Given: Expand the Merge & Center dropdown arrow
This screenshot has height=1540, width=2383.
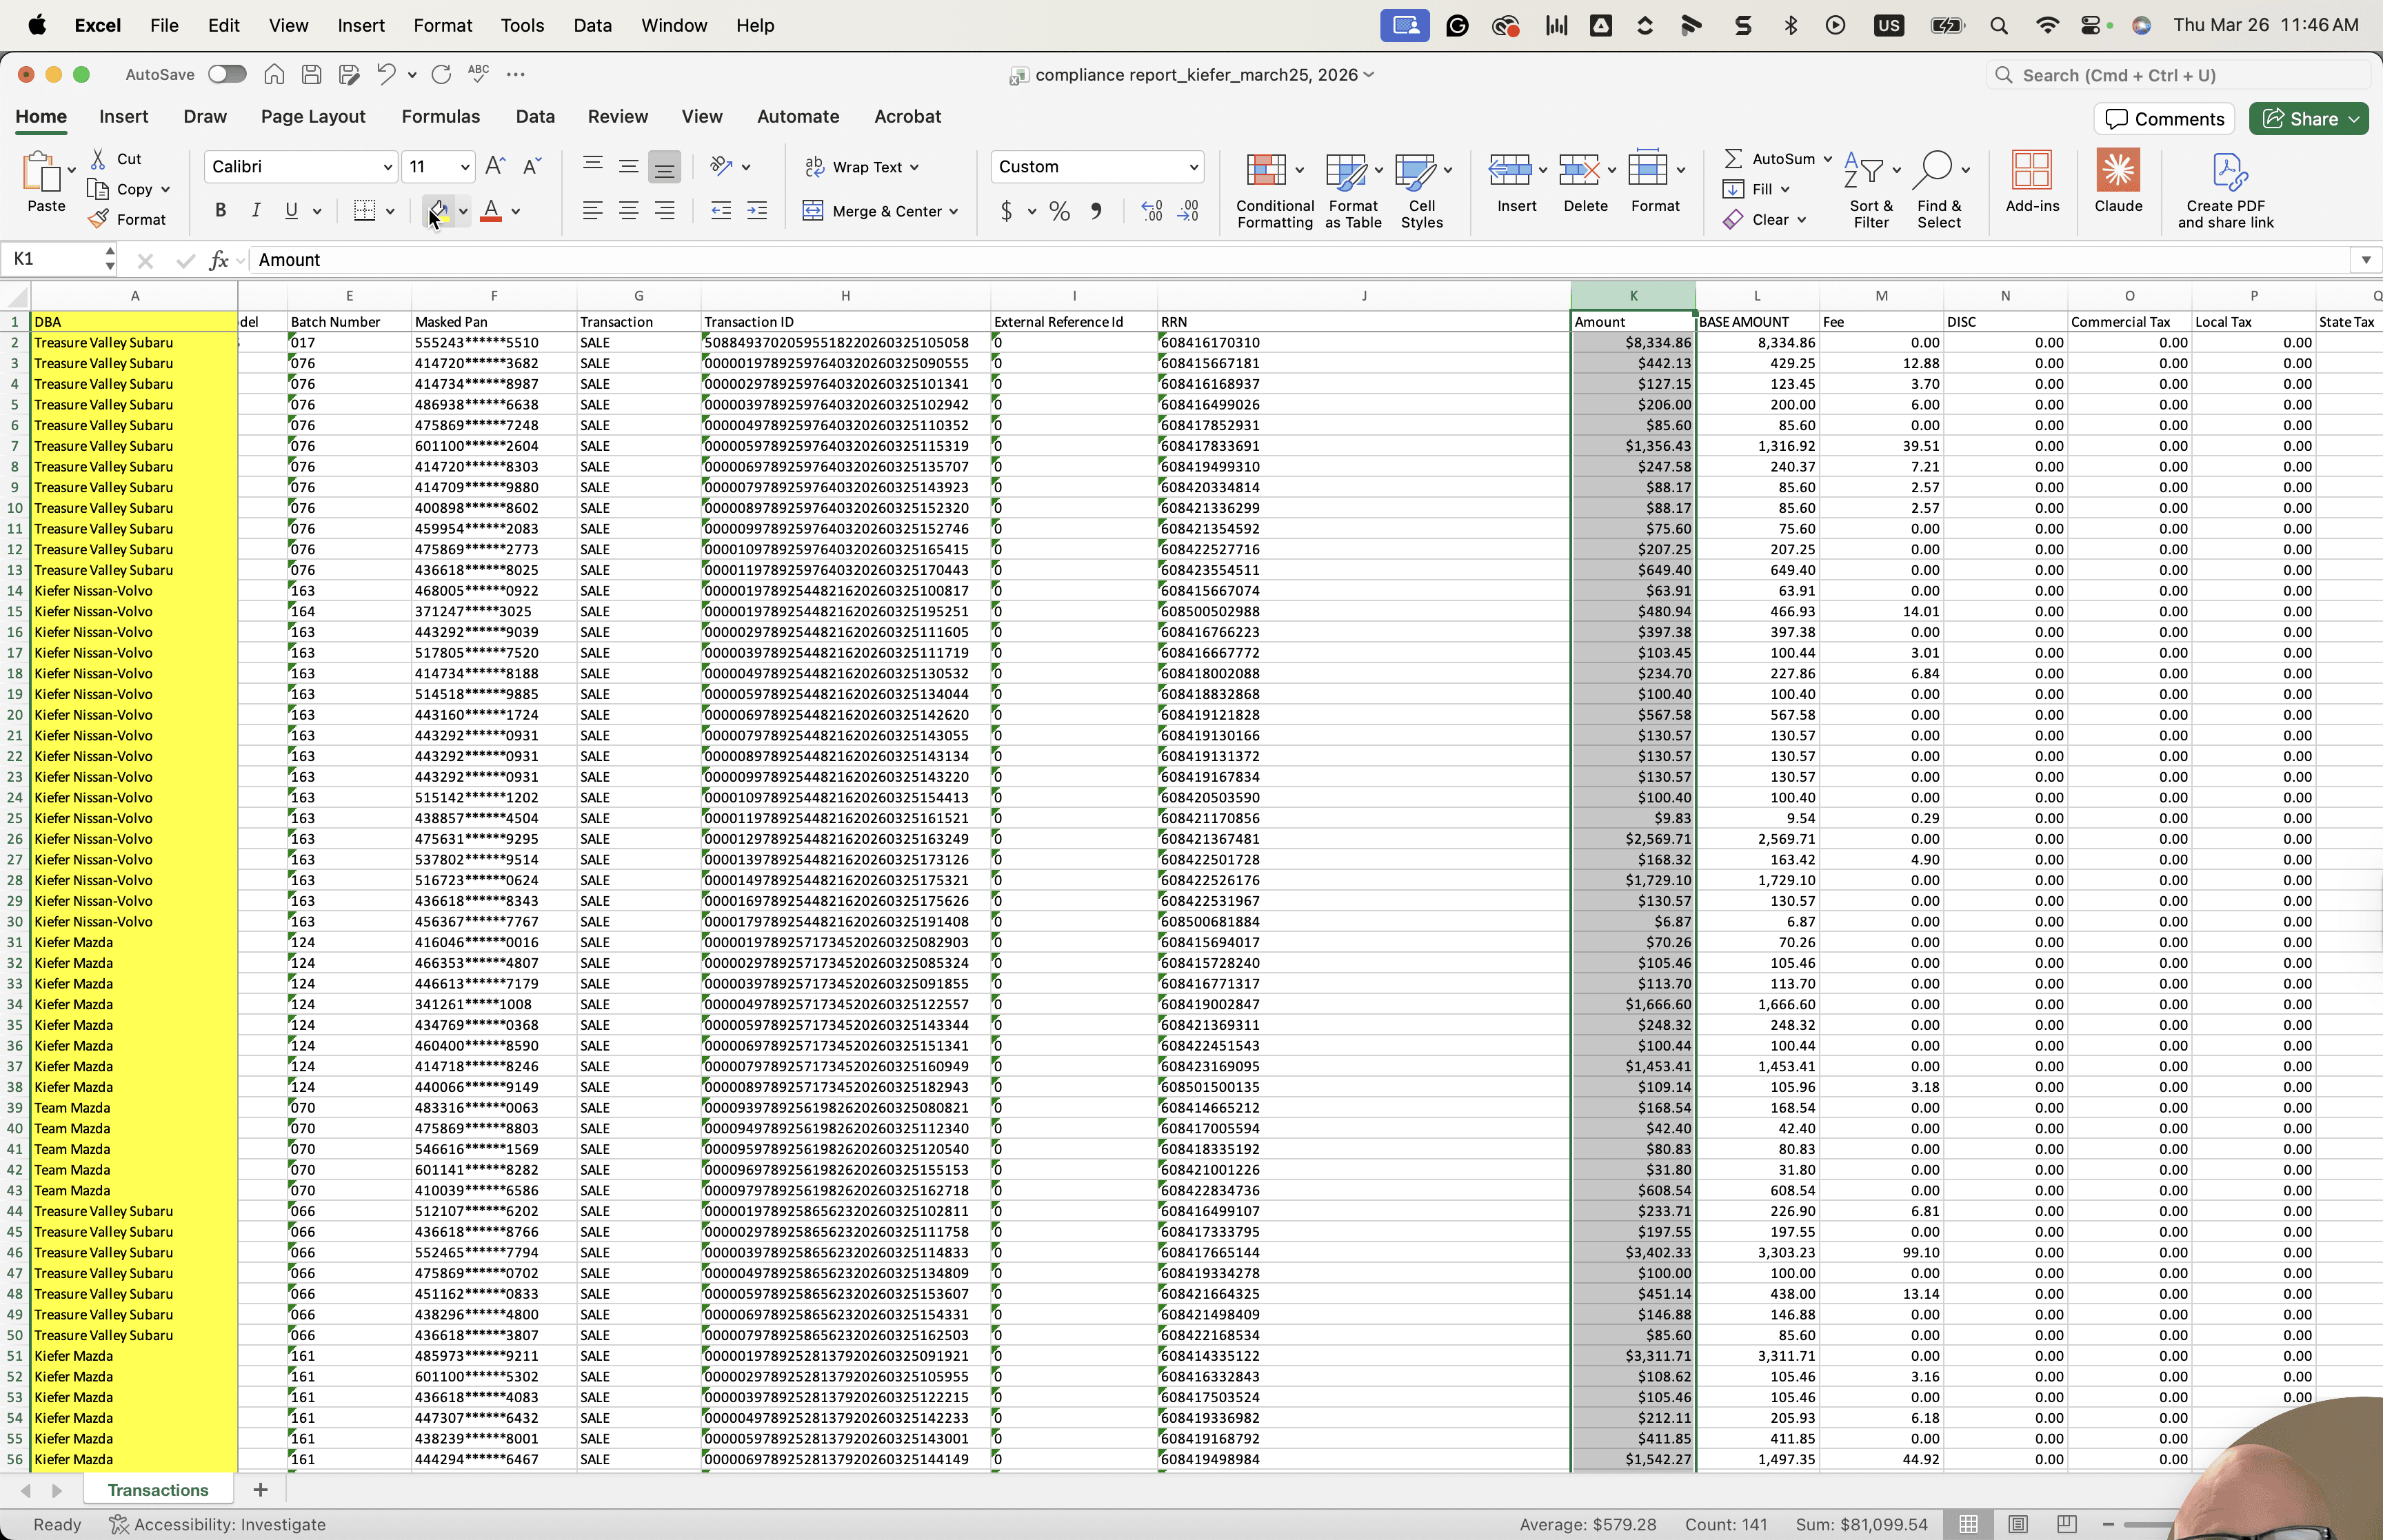Looking at the screenshot, I should click(x=954, y=211).
